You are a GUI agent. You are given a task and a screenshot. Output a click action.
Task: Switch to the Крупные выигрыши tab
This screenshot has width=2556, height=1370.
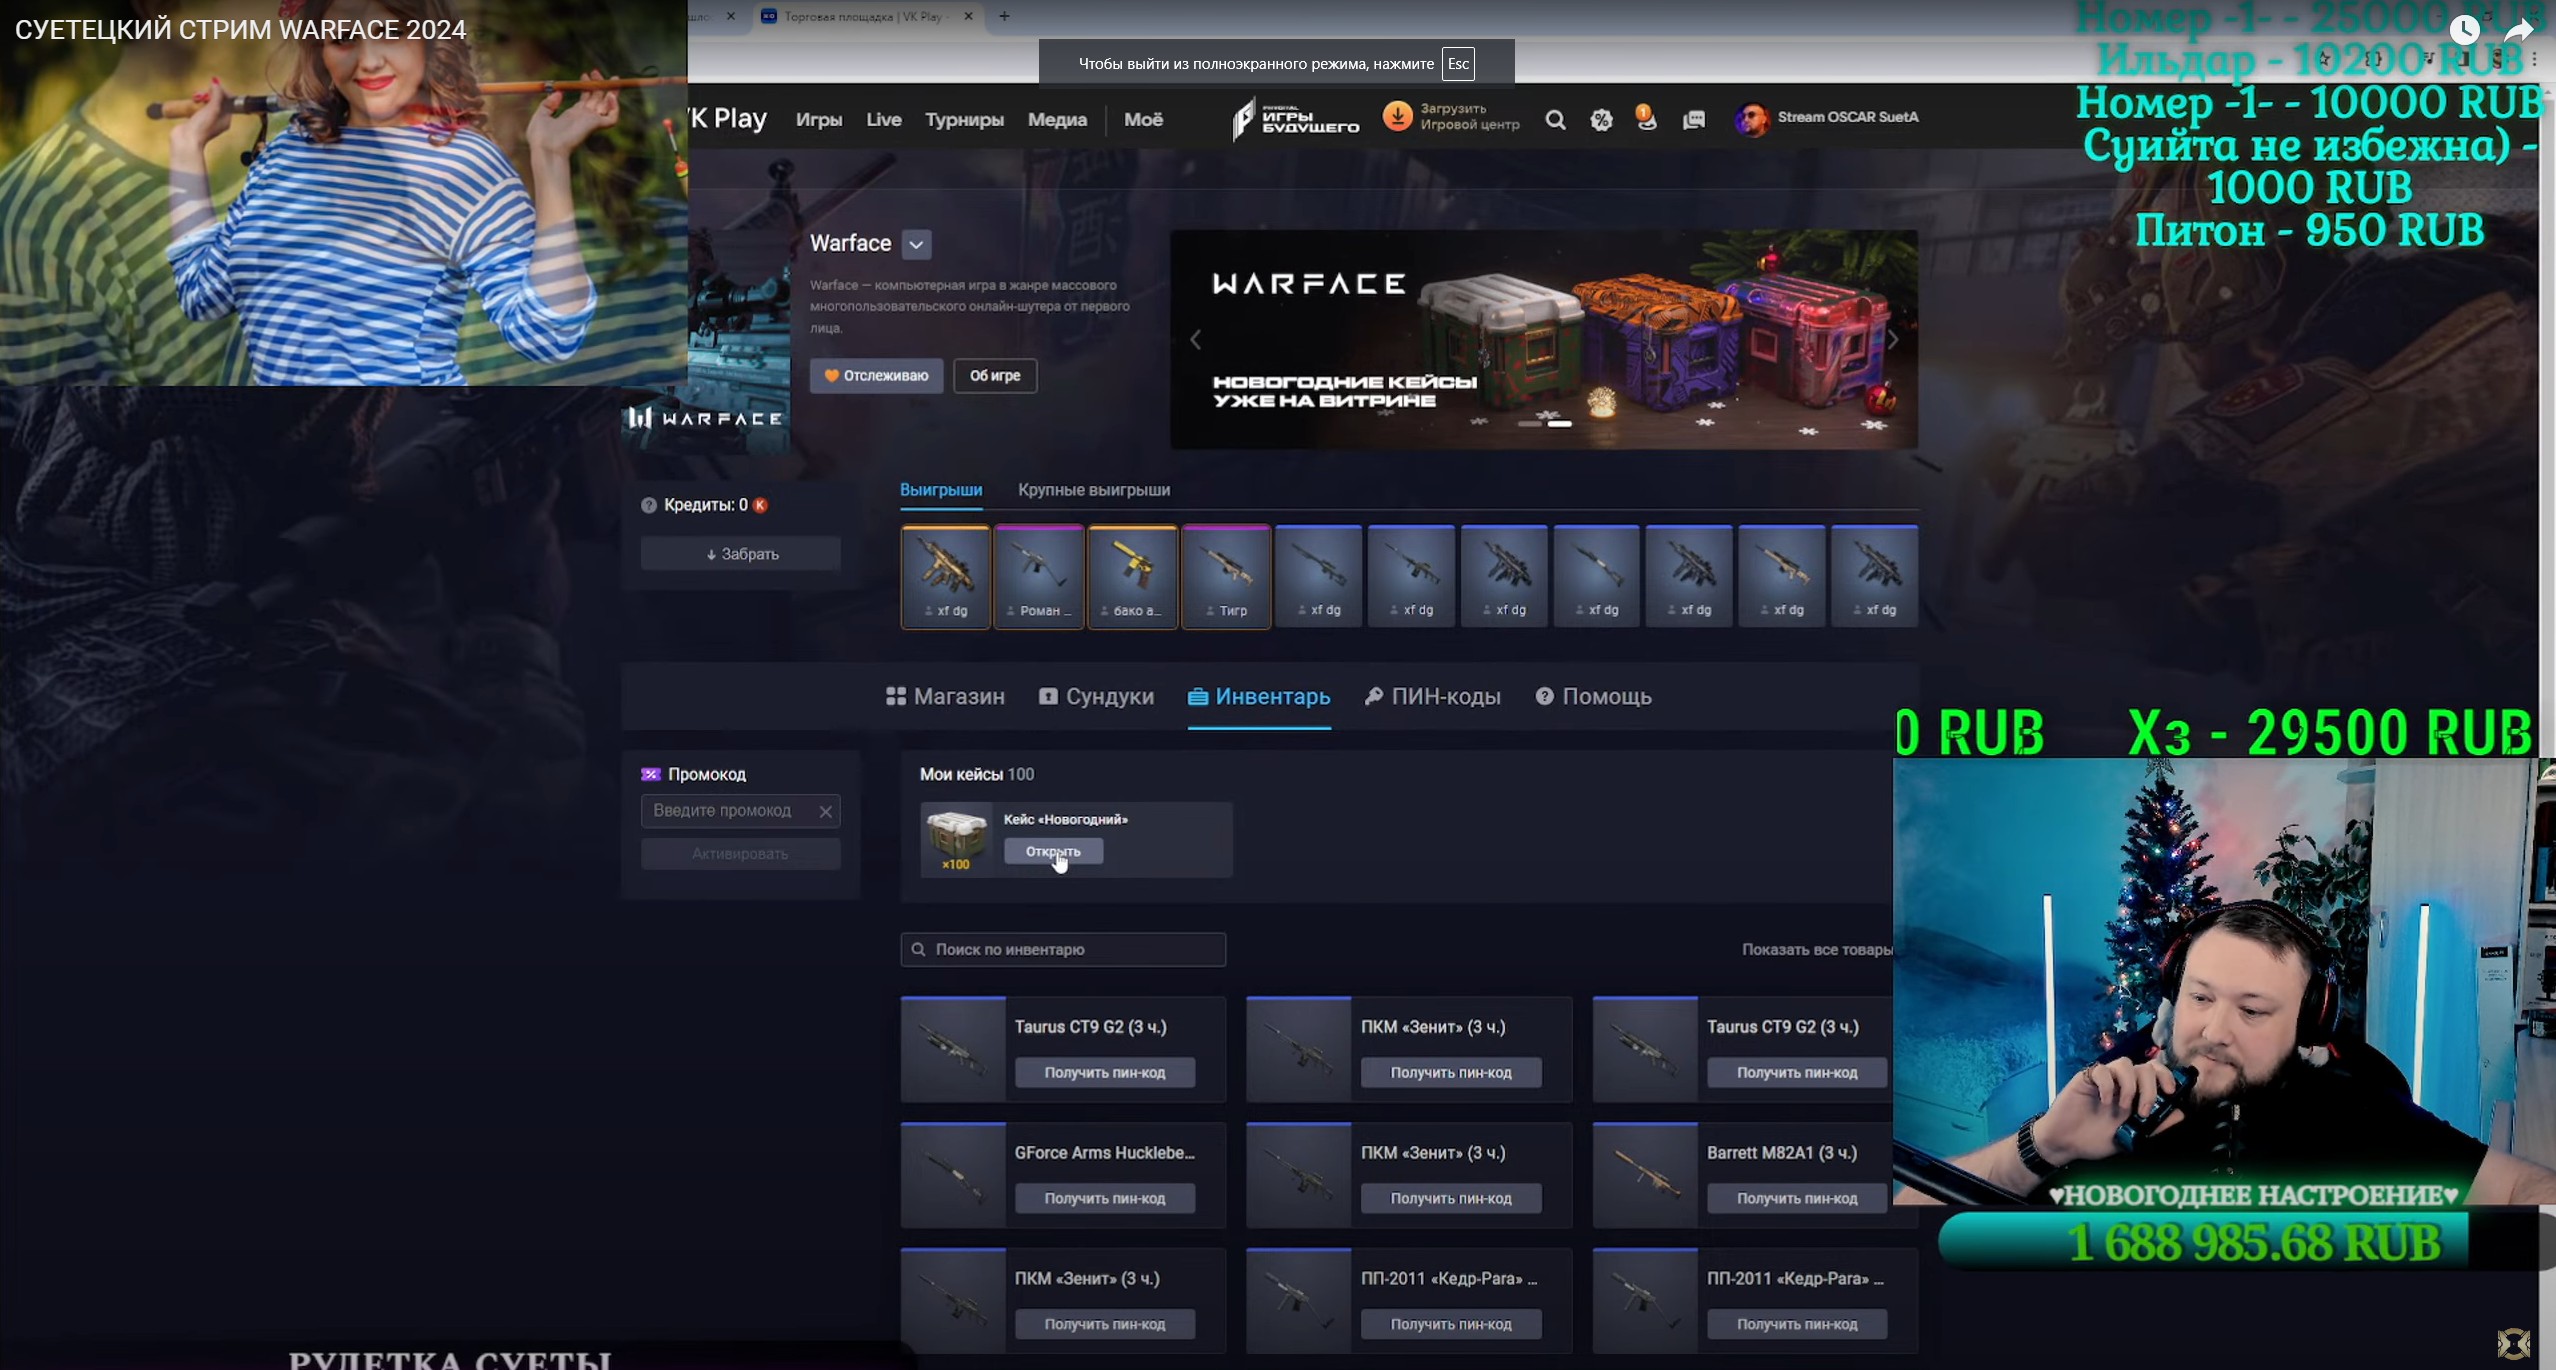coord(1093,490)
